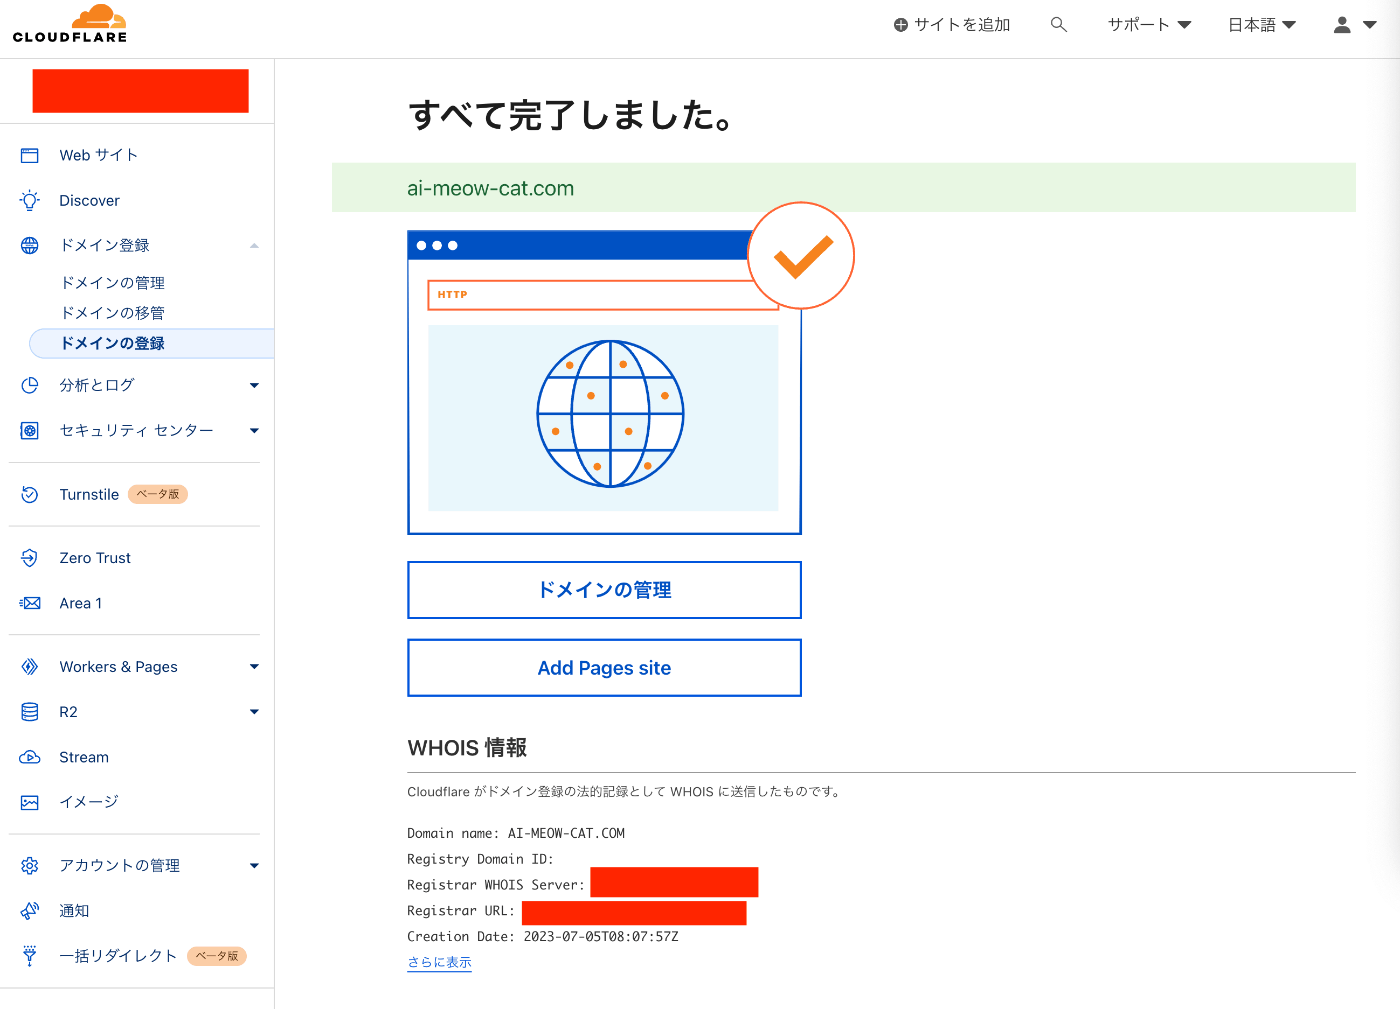
Task: Click the 一括リダイレクト ベータ版 badge
Action: click(x=217, y=956)
